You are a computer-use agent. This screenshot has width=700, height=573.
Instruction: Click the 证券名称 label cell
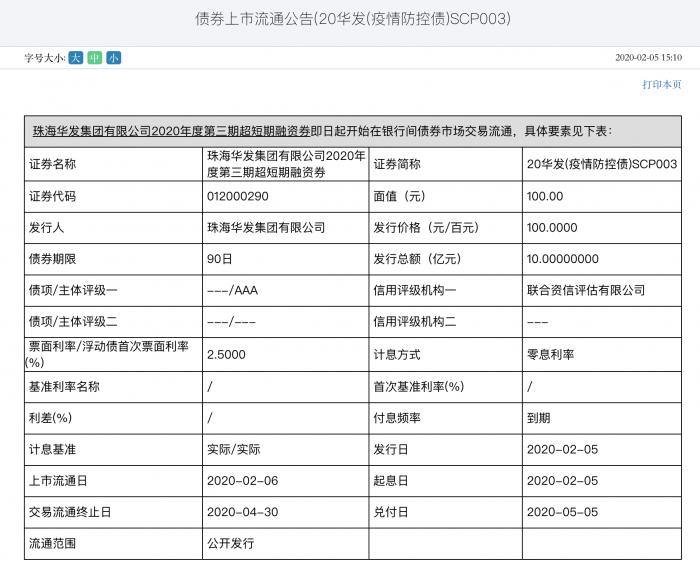pos(113,164)
